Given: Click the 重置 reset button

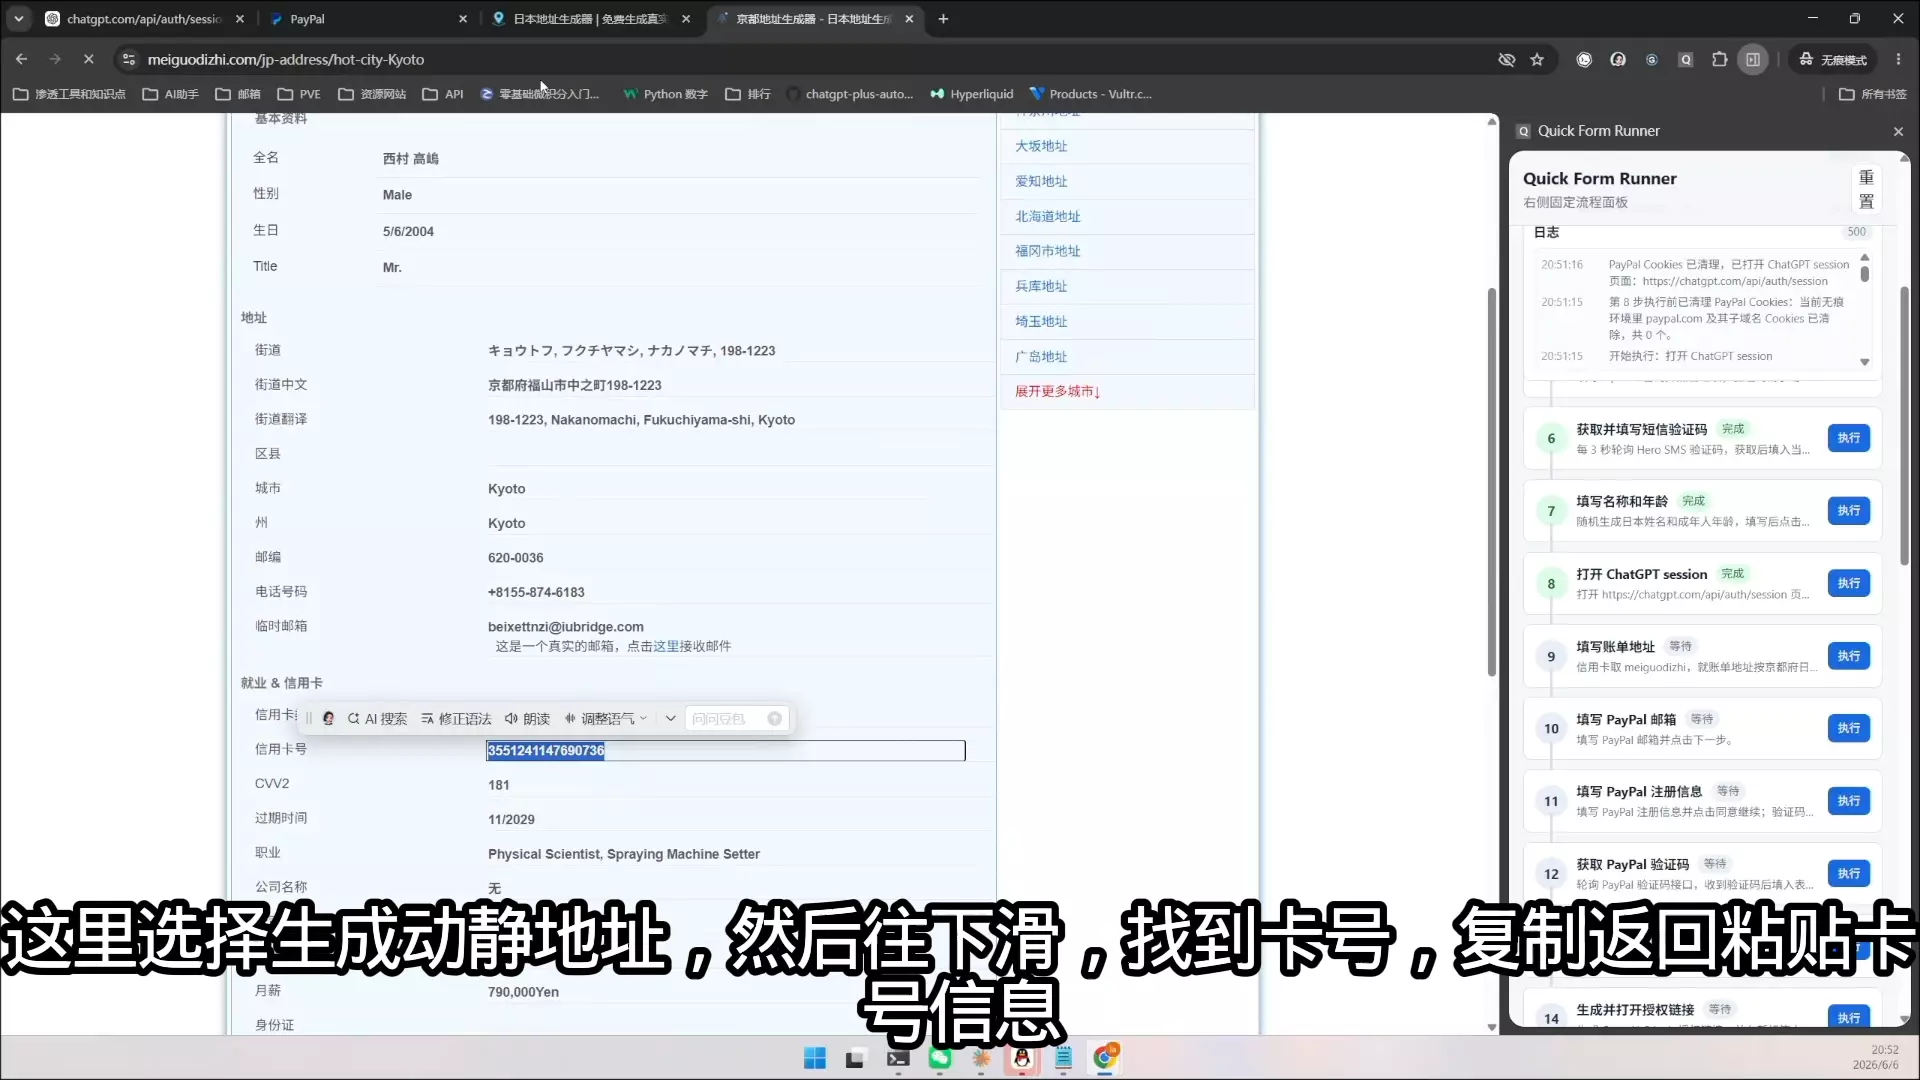Looking at the screenshot, I should (x=1866, y=189).
